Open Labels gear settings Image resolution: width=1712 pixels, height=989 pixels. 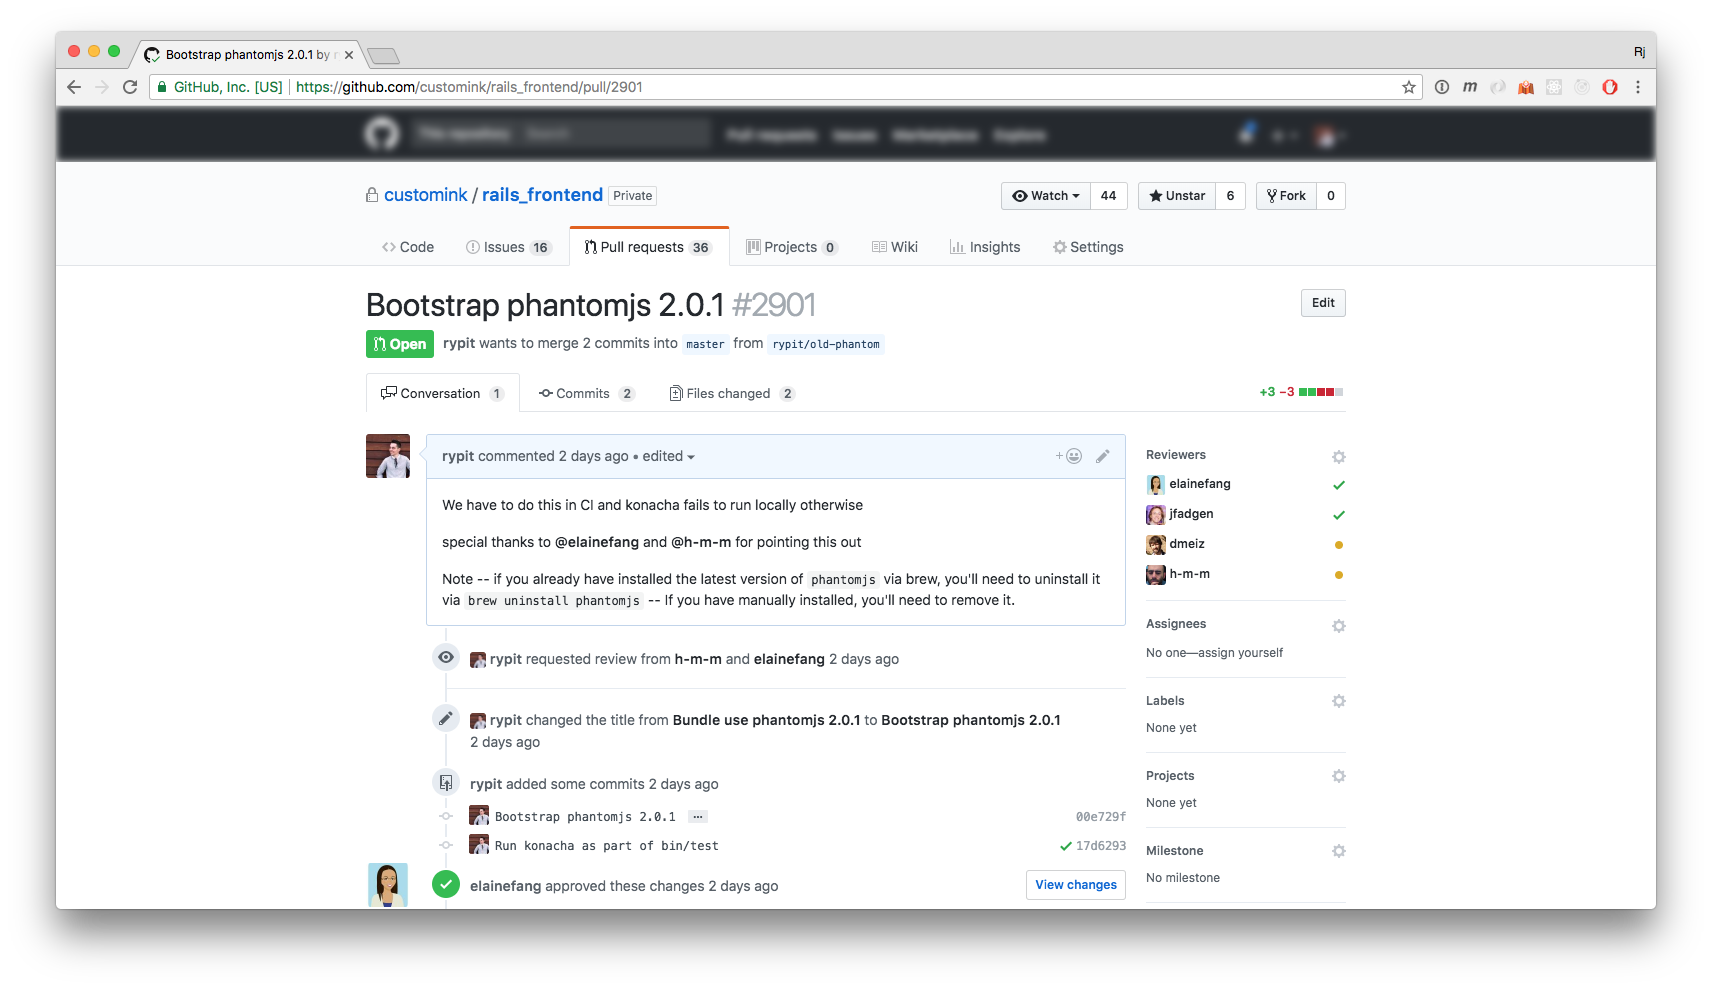pos(1339,701)
